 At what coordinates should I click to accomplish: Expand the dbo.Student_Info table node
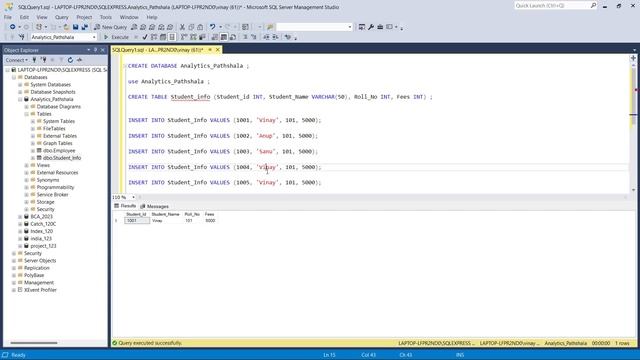point(33,158)
